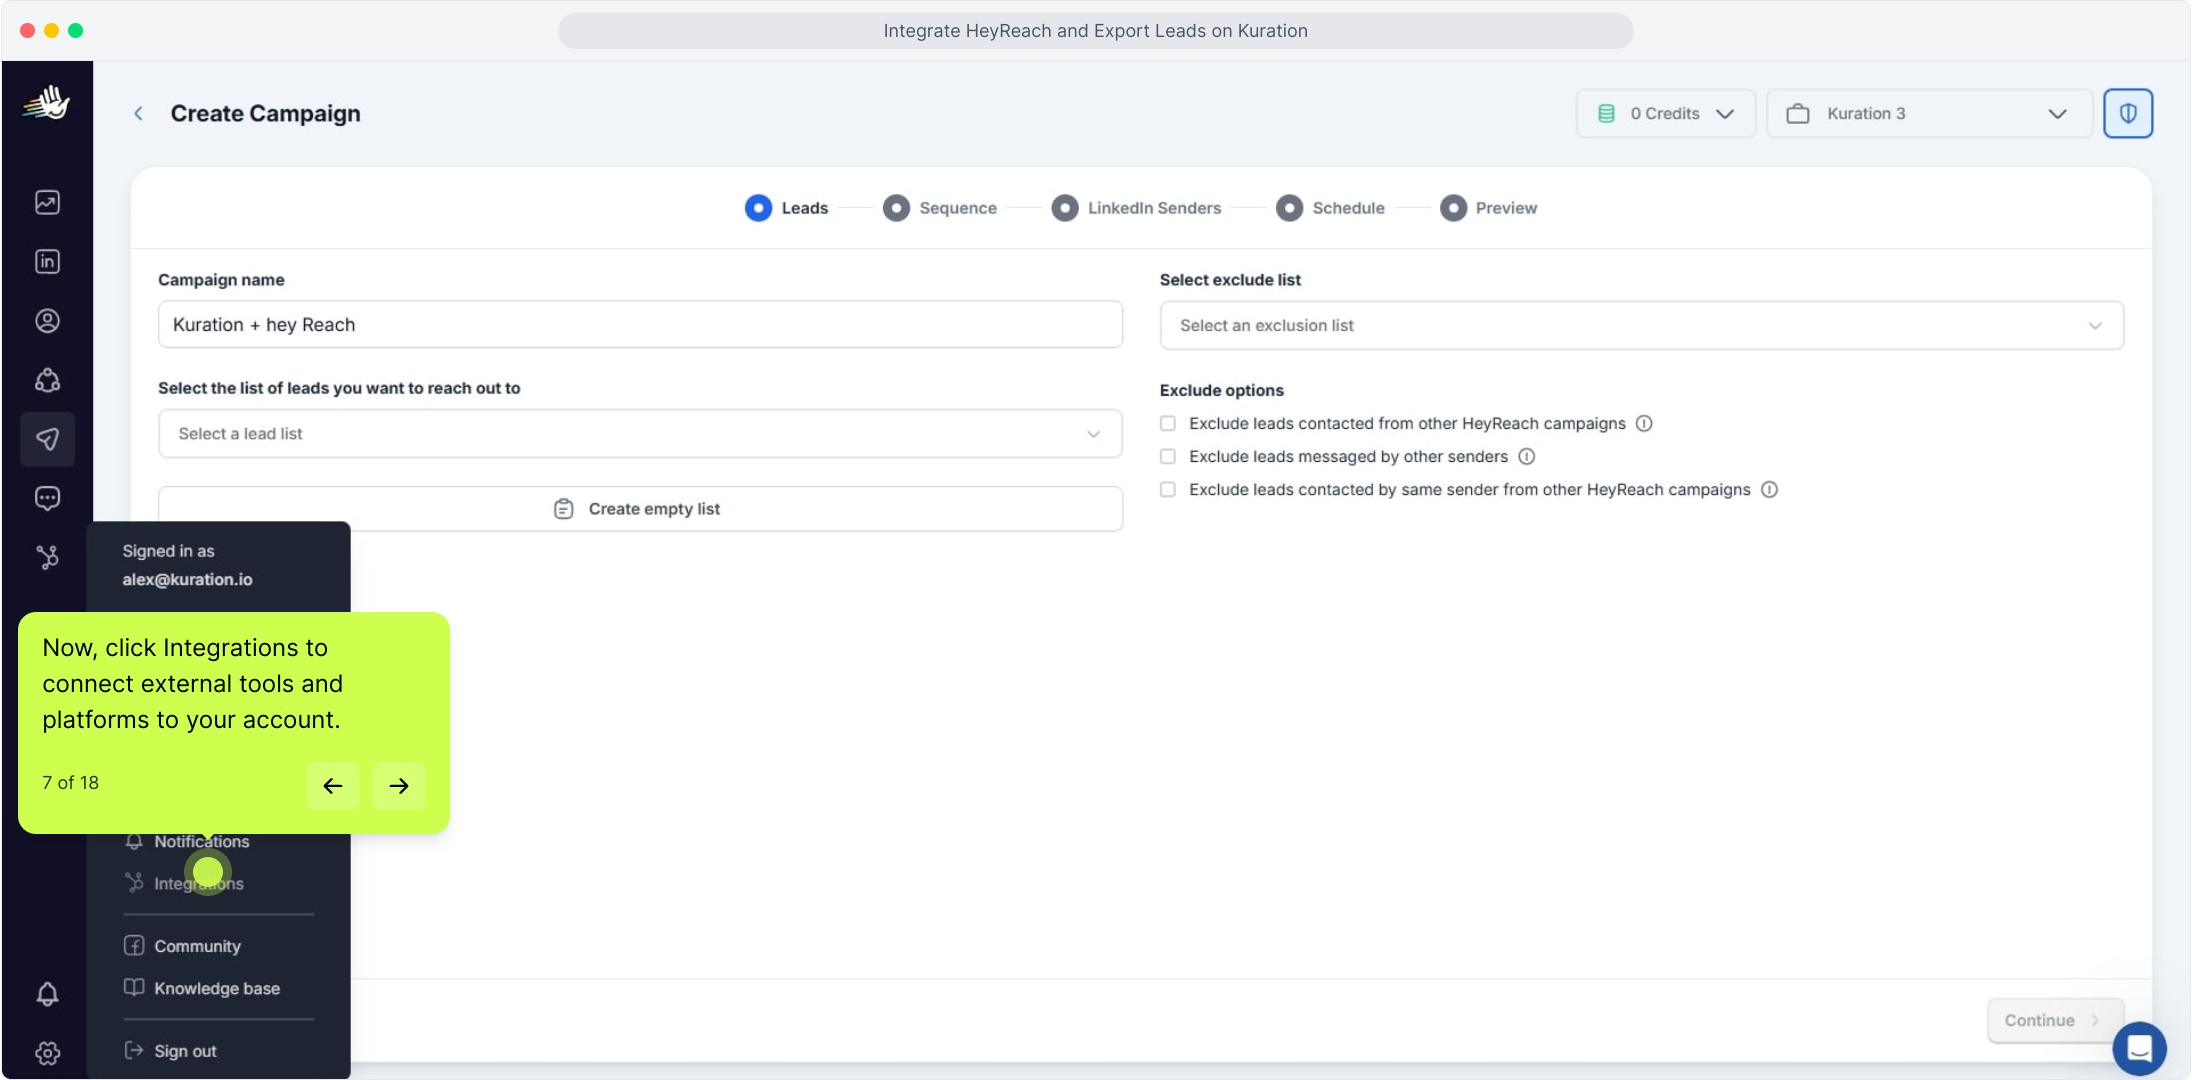Click Integrations in the account menu
Screen dimensions: 2192x1080
185,883
